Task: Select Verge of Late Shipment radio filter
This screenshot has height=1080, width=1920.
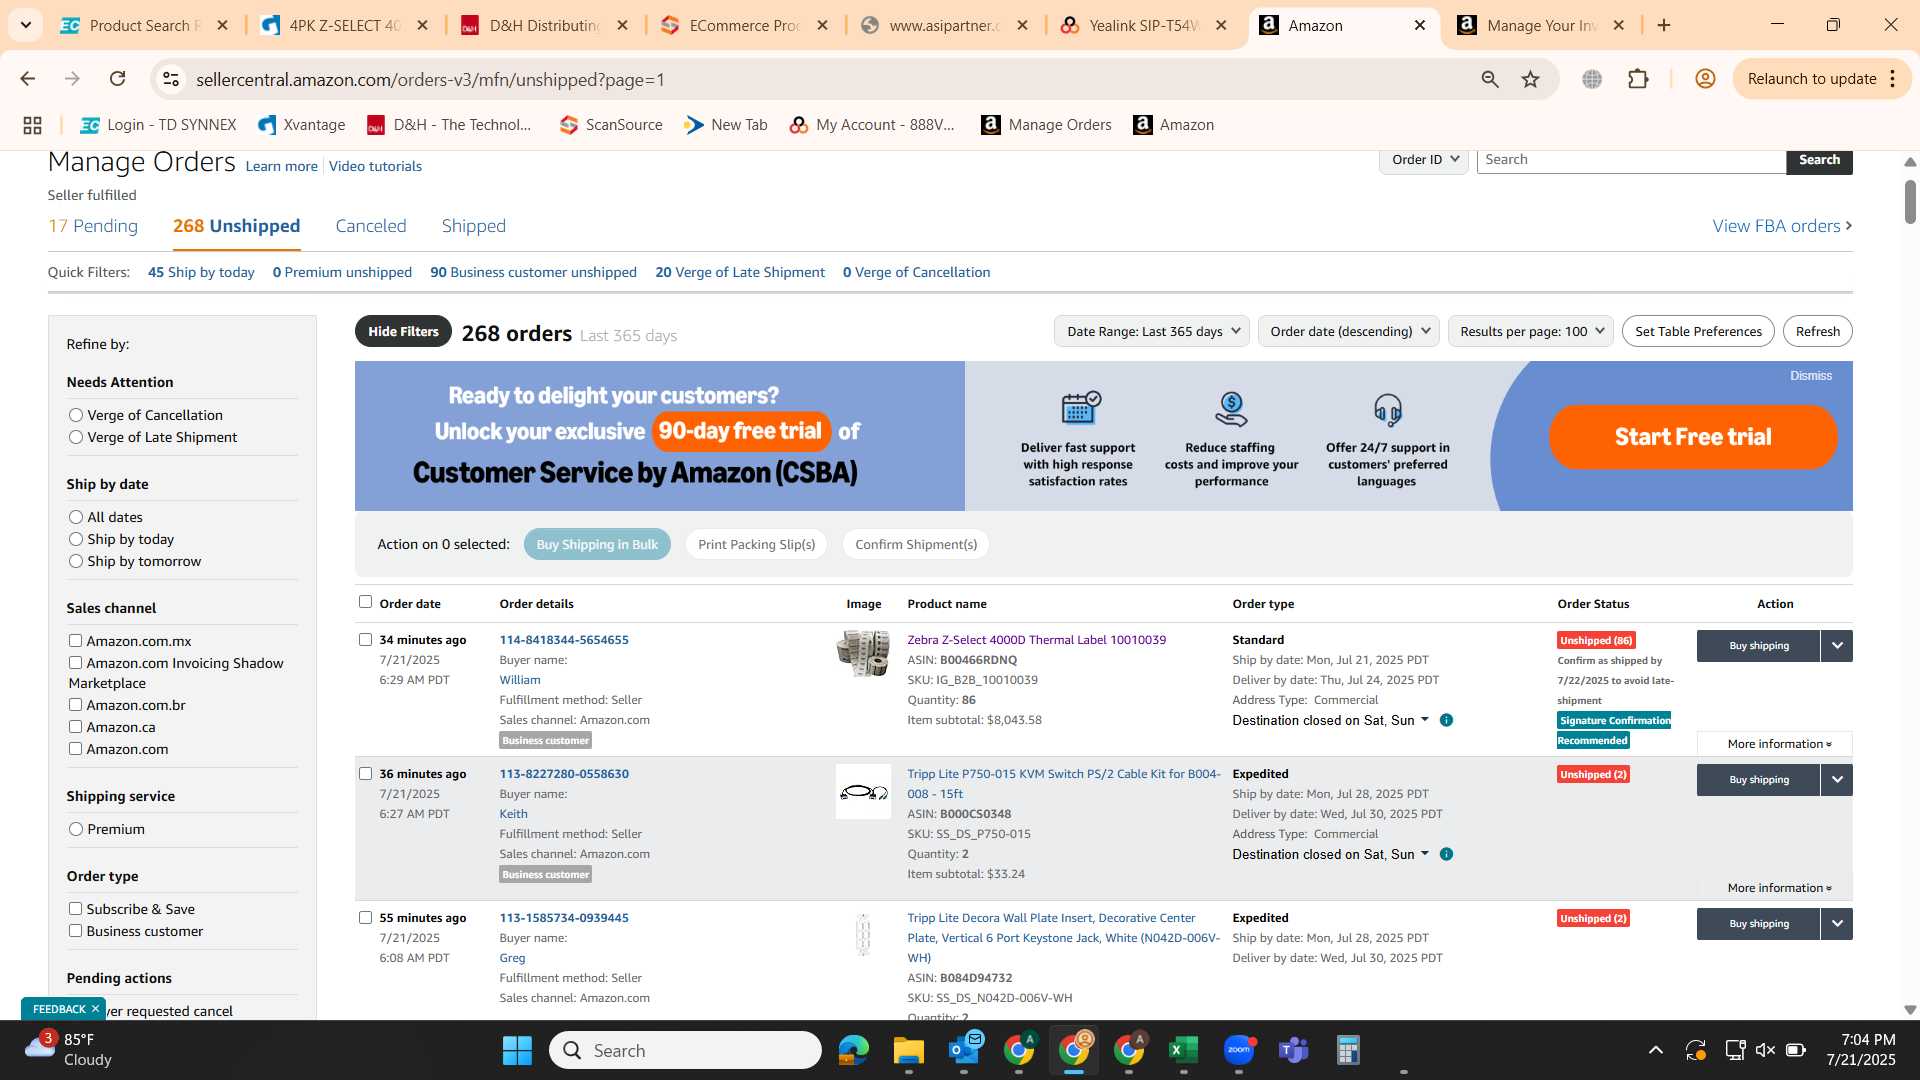Action: [75, 437]
